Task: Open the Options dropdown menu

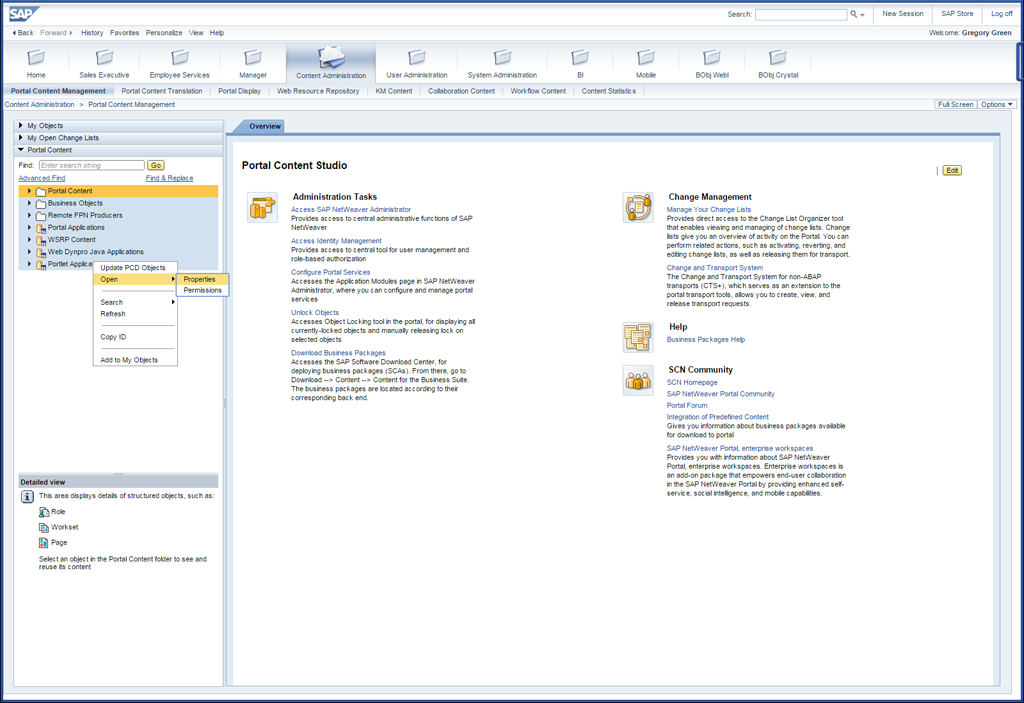Action: pyautogui.click(x=996, y=104)
